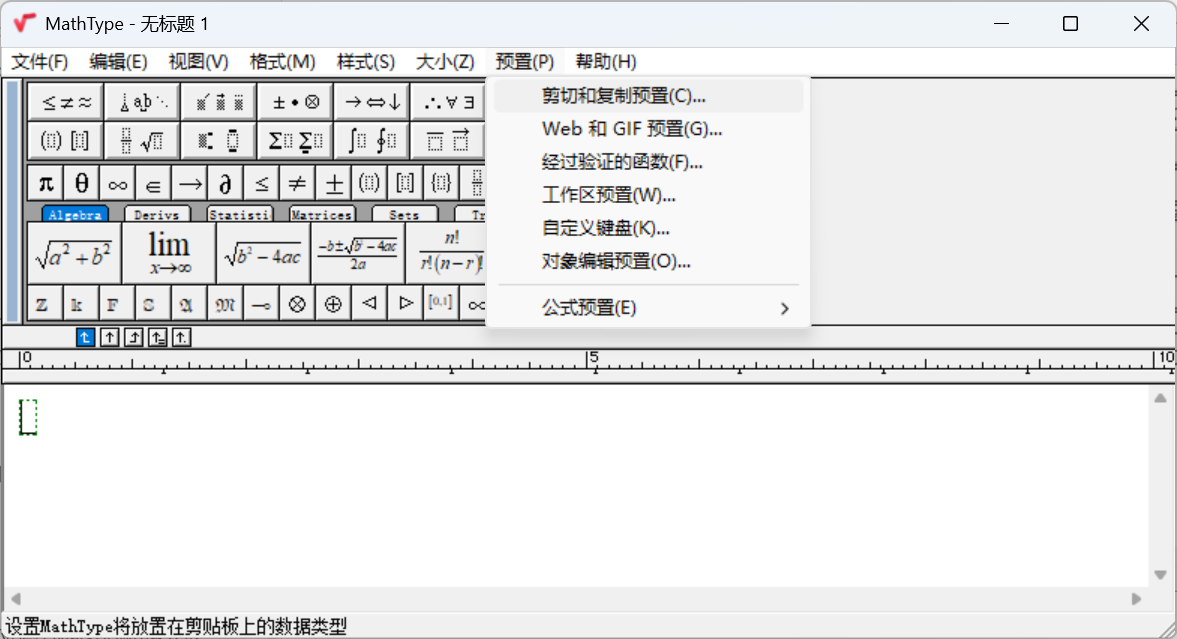
Task: Open the spaces and ellipses palette
Action: coord(143,102)
